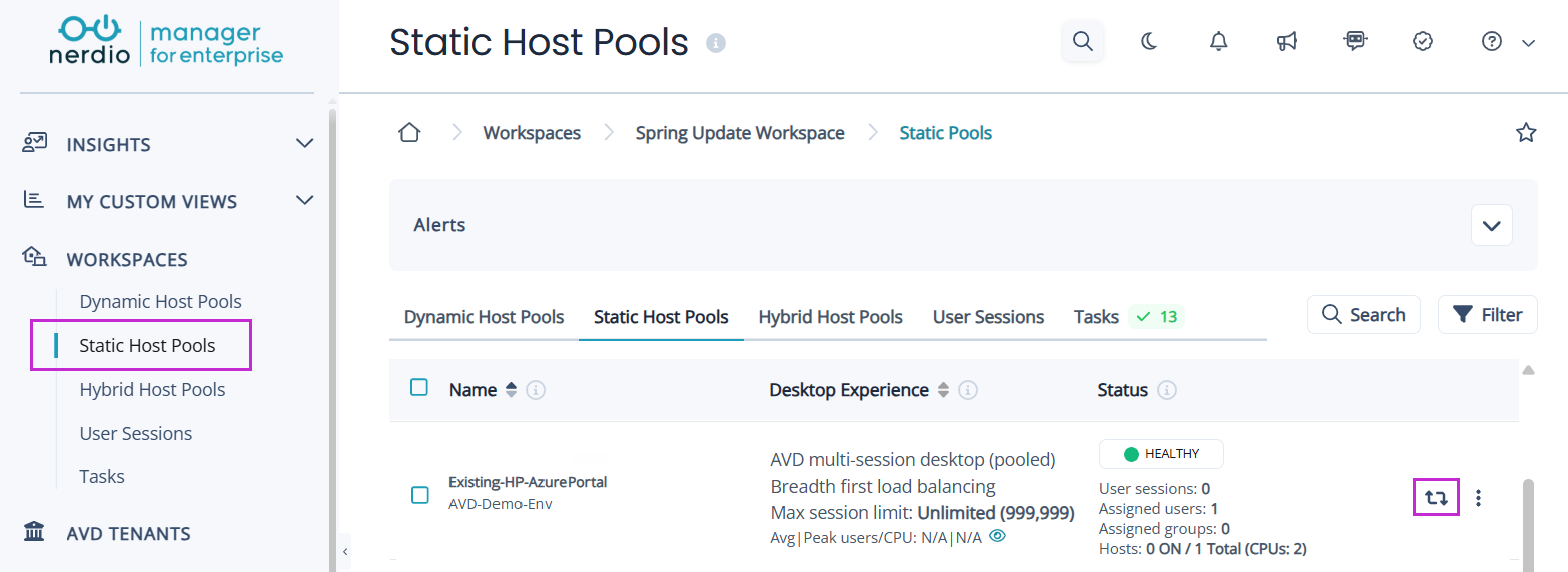This screenshot has width=1568, height=572.
Task: Switch to the User Sessions tab
Action: point(988,317)
